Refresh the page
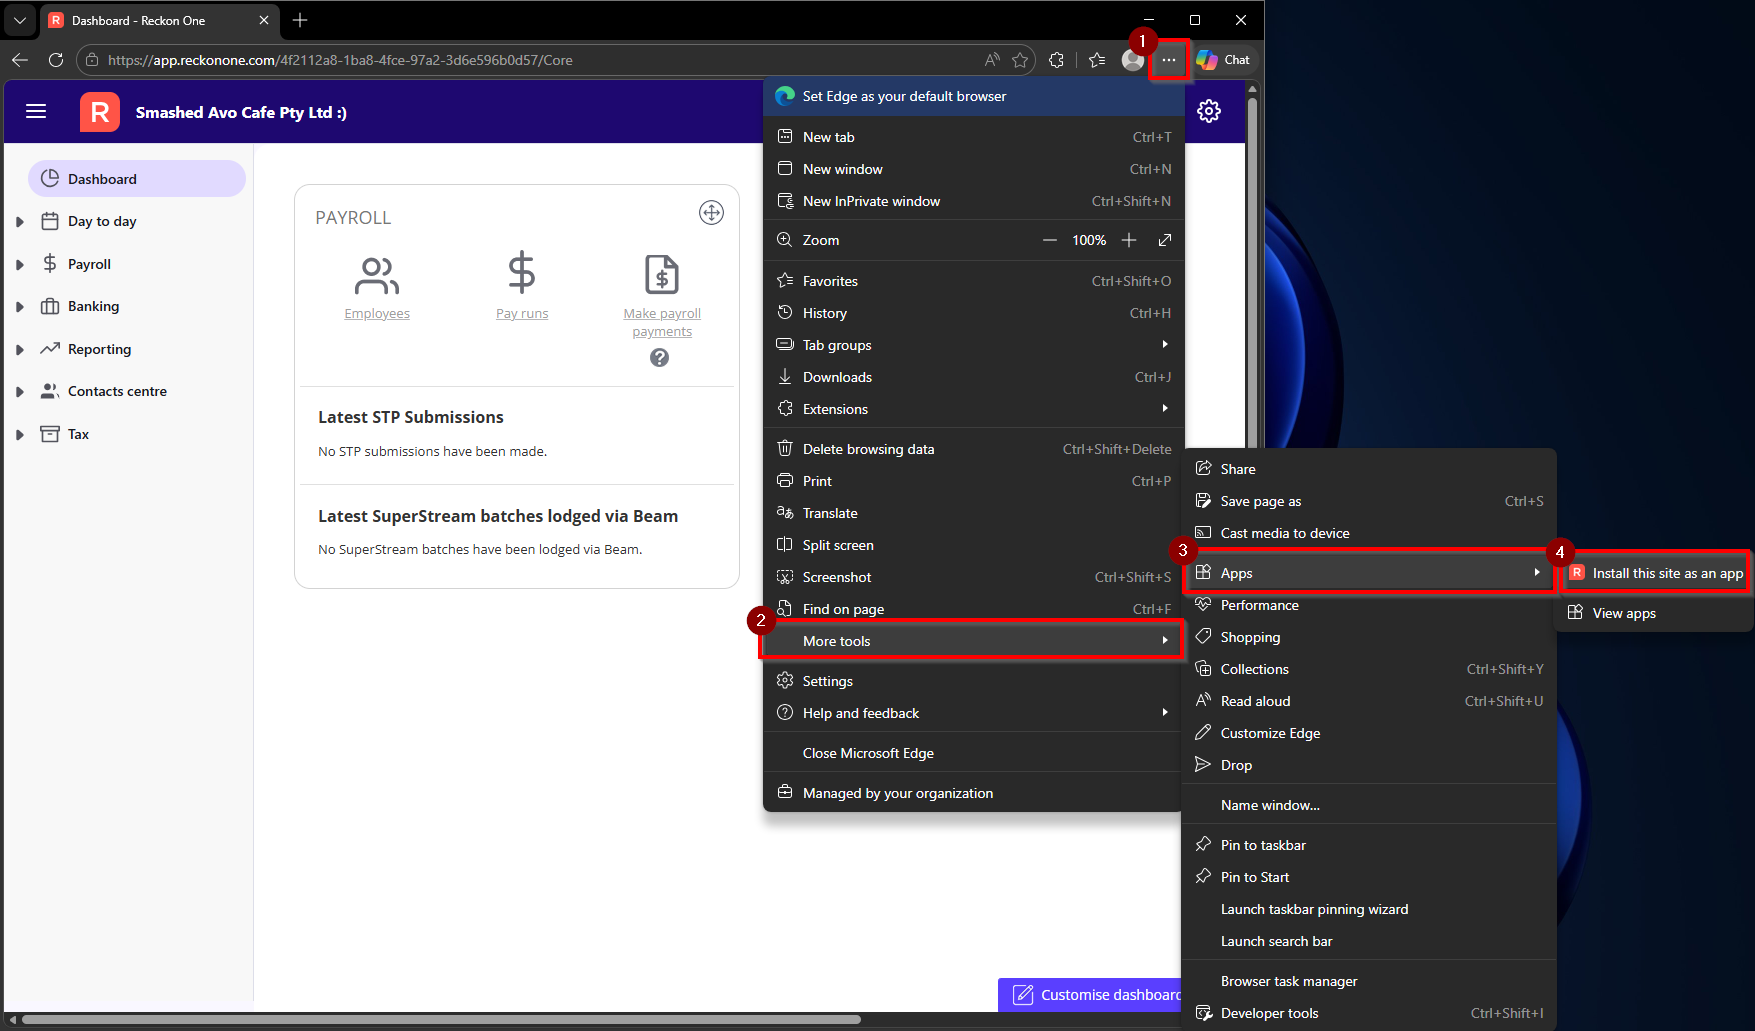Image resolution: width=1755 pixels, height=1031 pixels. tap(56, 60)
